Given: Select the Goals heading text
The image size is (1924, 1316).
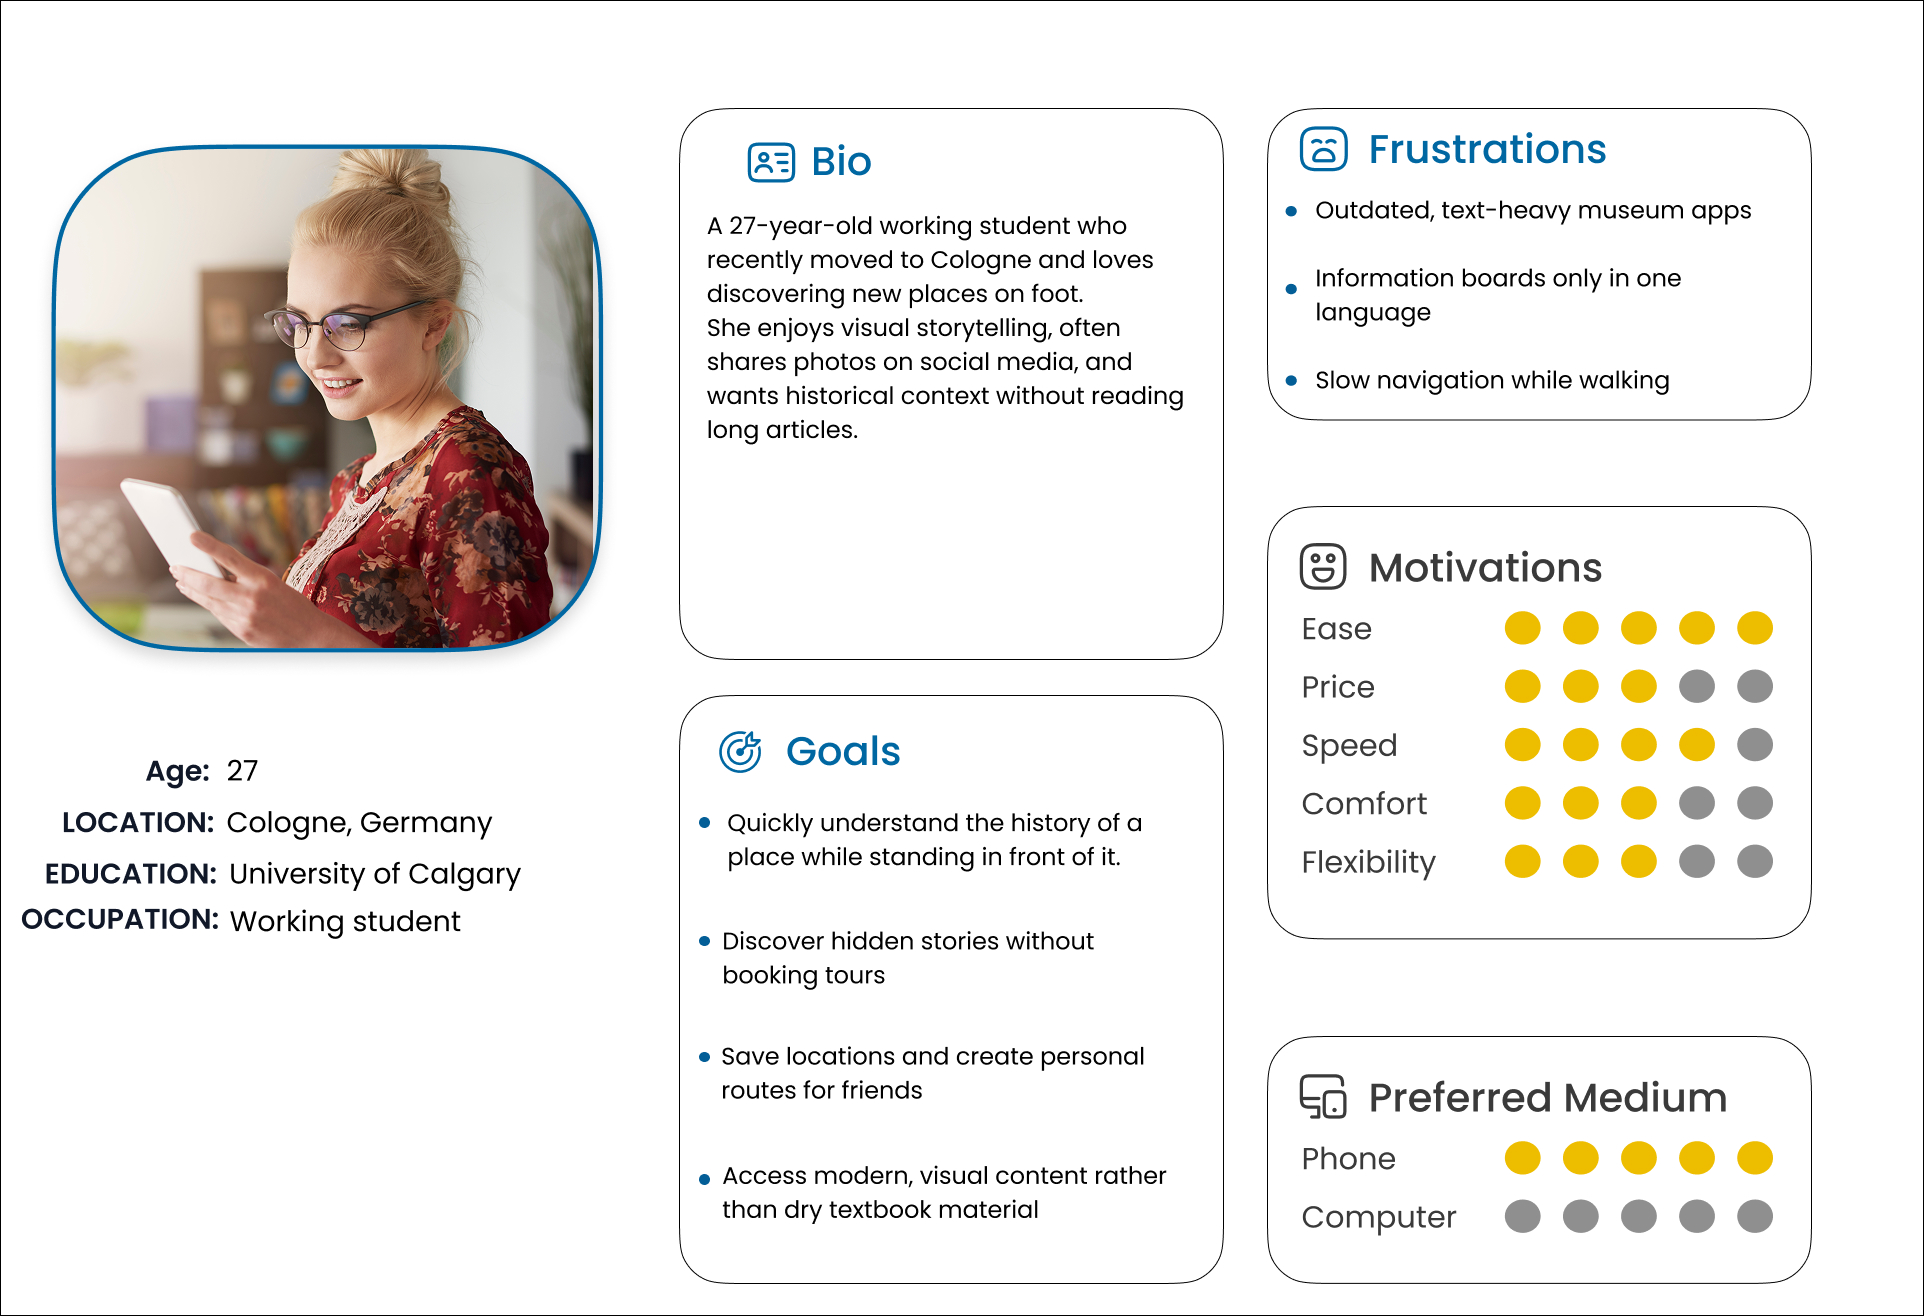Looking at the screenshot, I should (843, 752).
